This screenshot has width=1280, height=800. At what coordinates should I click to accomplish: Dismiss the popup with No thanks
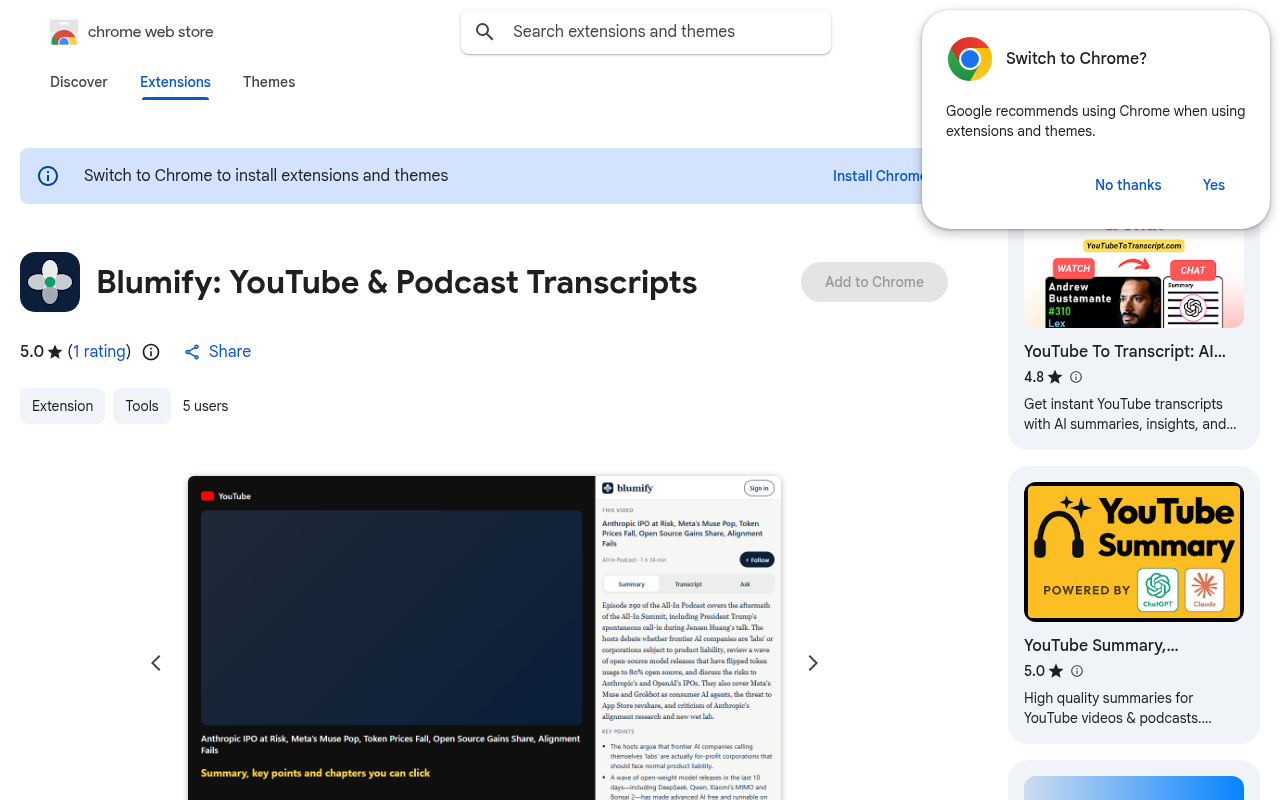pyautogui.click(x=1128, y=185)
